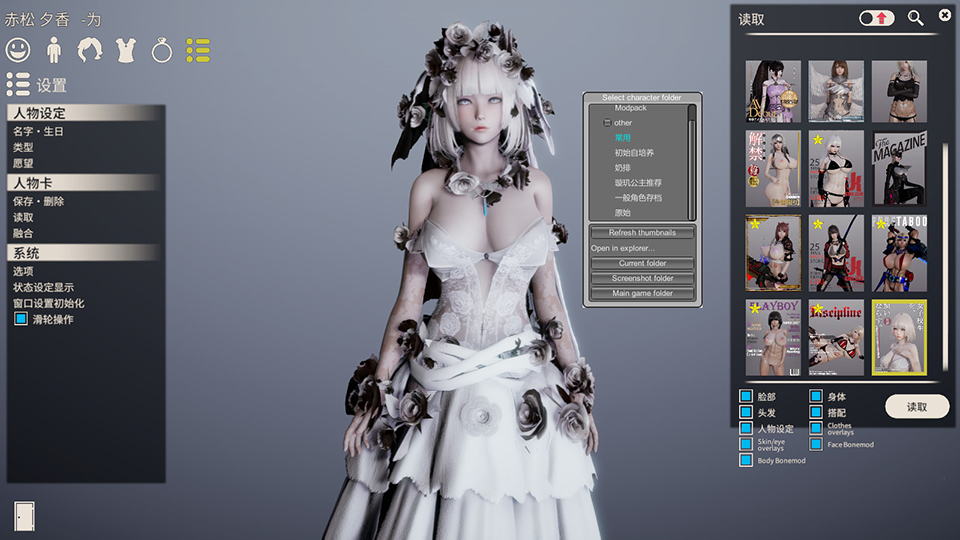Click the Refresh thumbnails button
Screen dimensions: 960x540
tap(642, 233)
